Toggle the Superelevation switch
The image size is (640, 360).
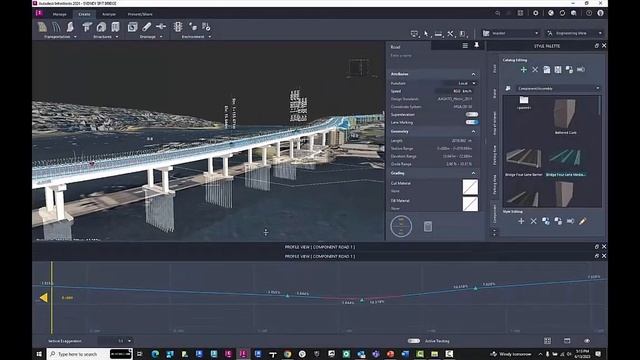pyautogui.click(x=471, y=114)
